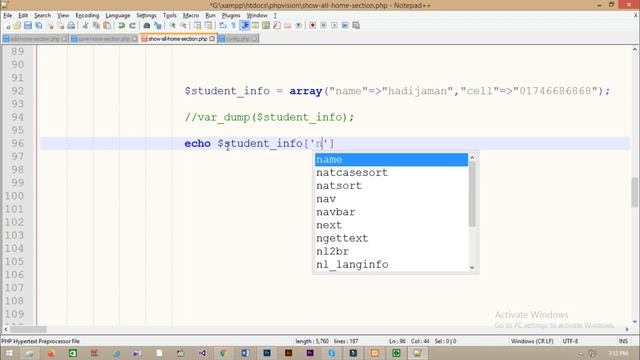Play back the recorded macro icon
This screenshot has height=360, width=640.
point(334,25)
